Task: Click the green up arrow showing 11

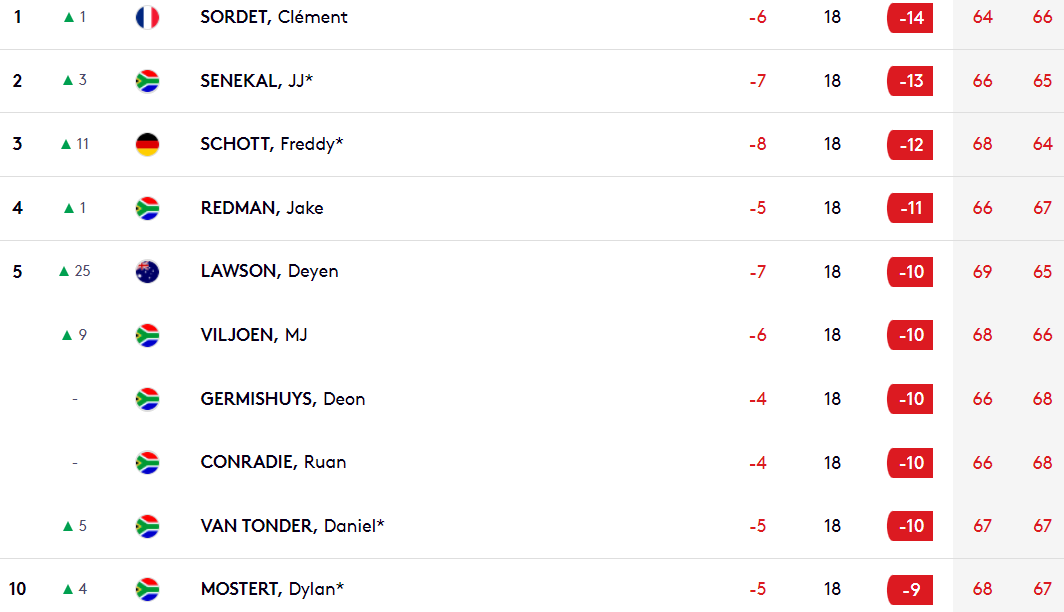Action: click(x=66, y=144)
